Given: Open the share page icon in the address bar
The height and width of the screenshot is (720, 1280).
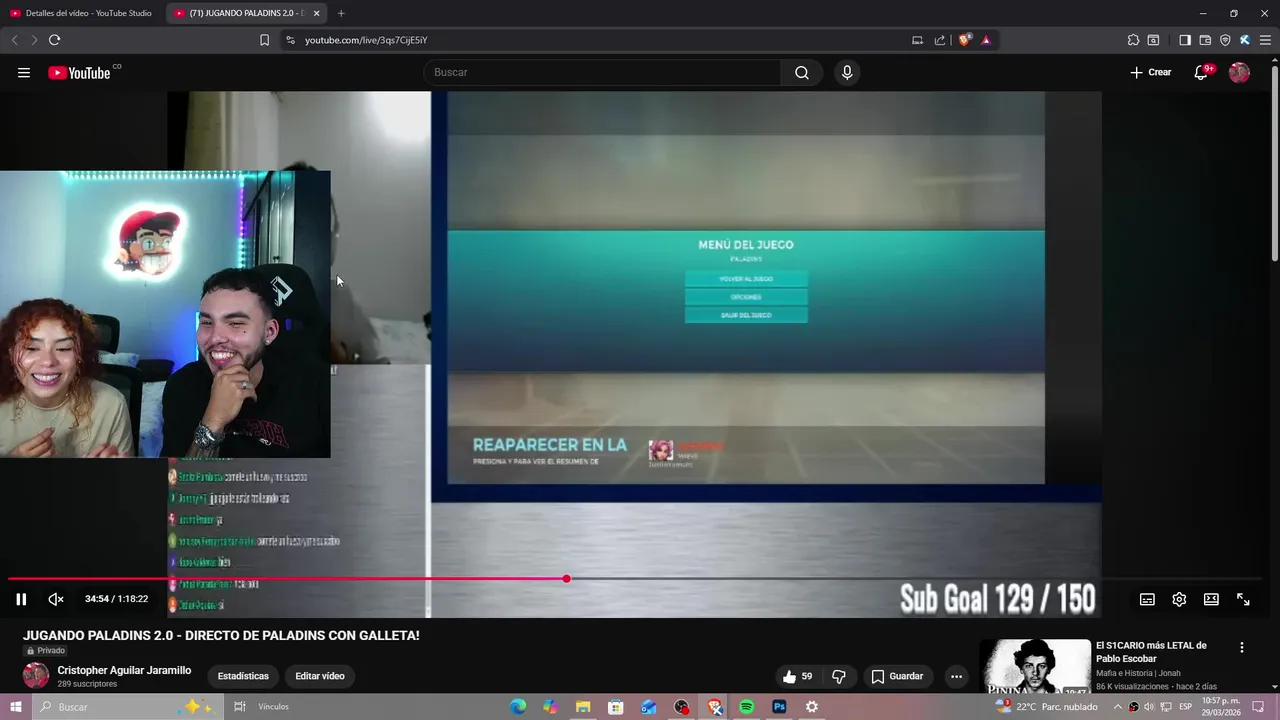Looking at the screenshot, I should click(x=940, y=40).
